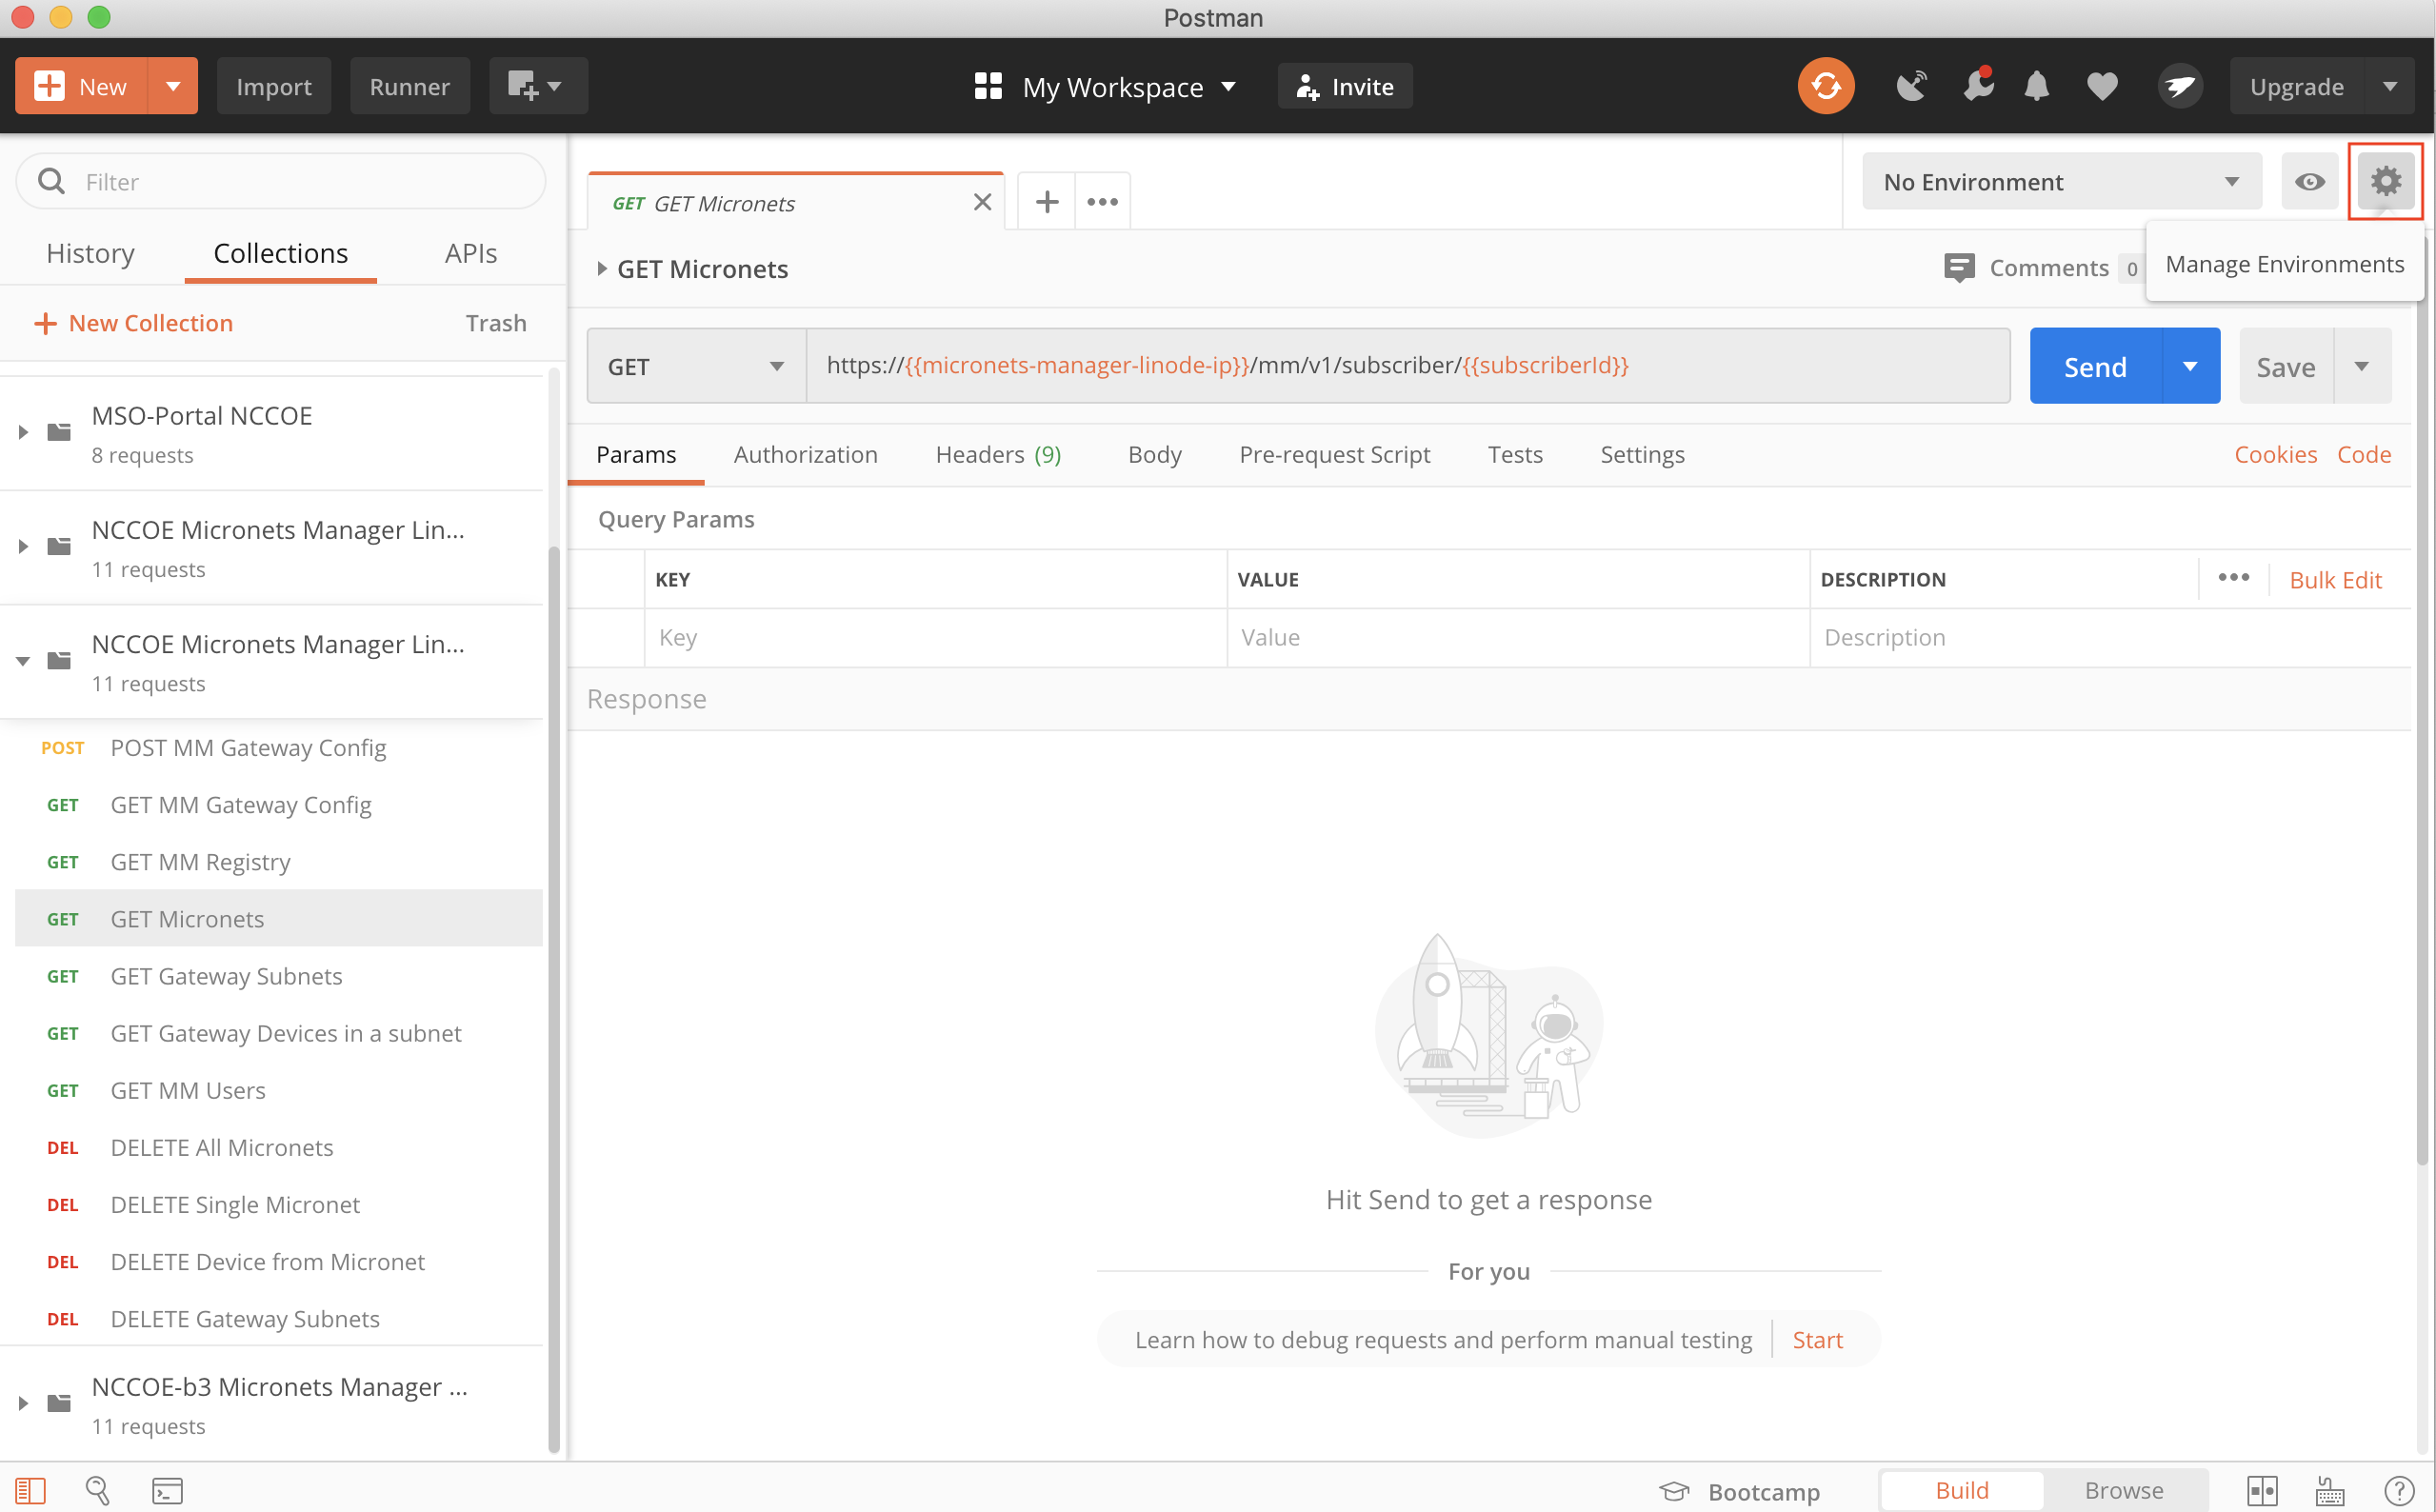Open the request Settings tab
Viewport: 2436px width, 1512px height.
1642,454
